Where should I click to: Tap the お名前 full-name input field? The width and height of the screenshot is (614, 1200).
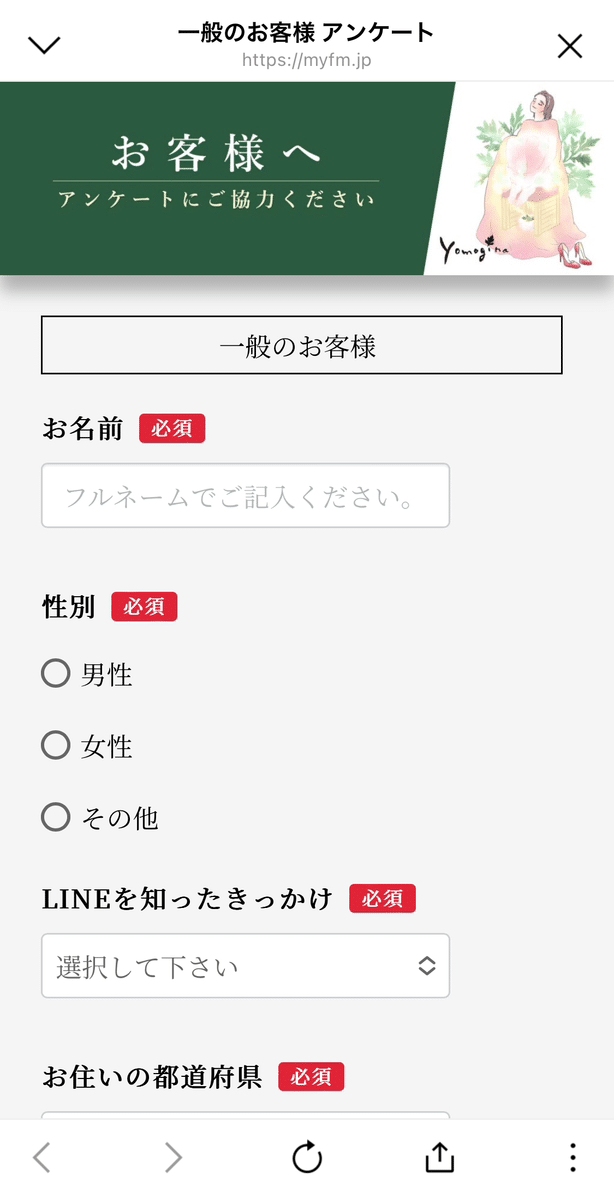[x=245, y=495]
